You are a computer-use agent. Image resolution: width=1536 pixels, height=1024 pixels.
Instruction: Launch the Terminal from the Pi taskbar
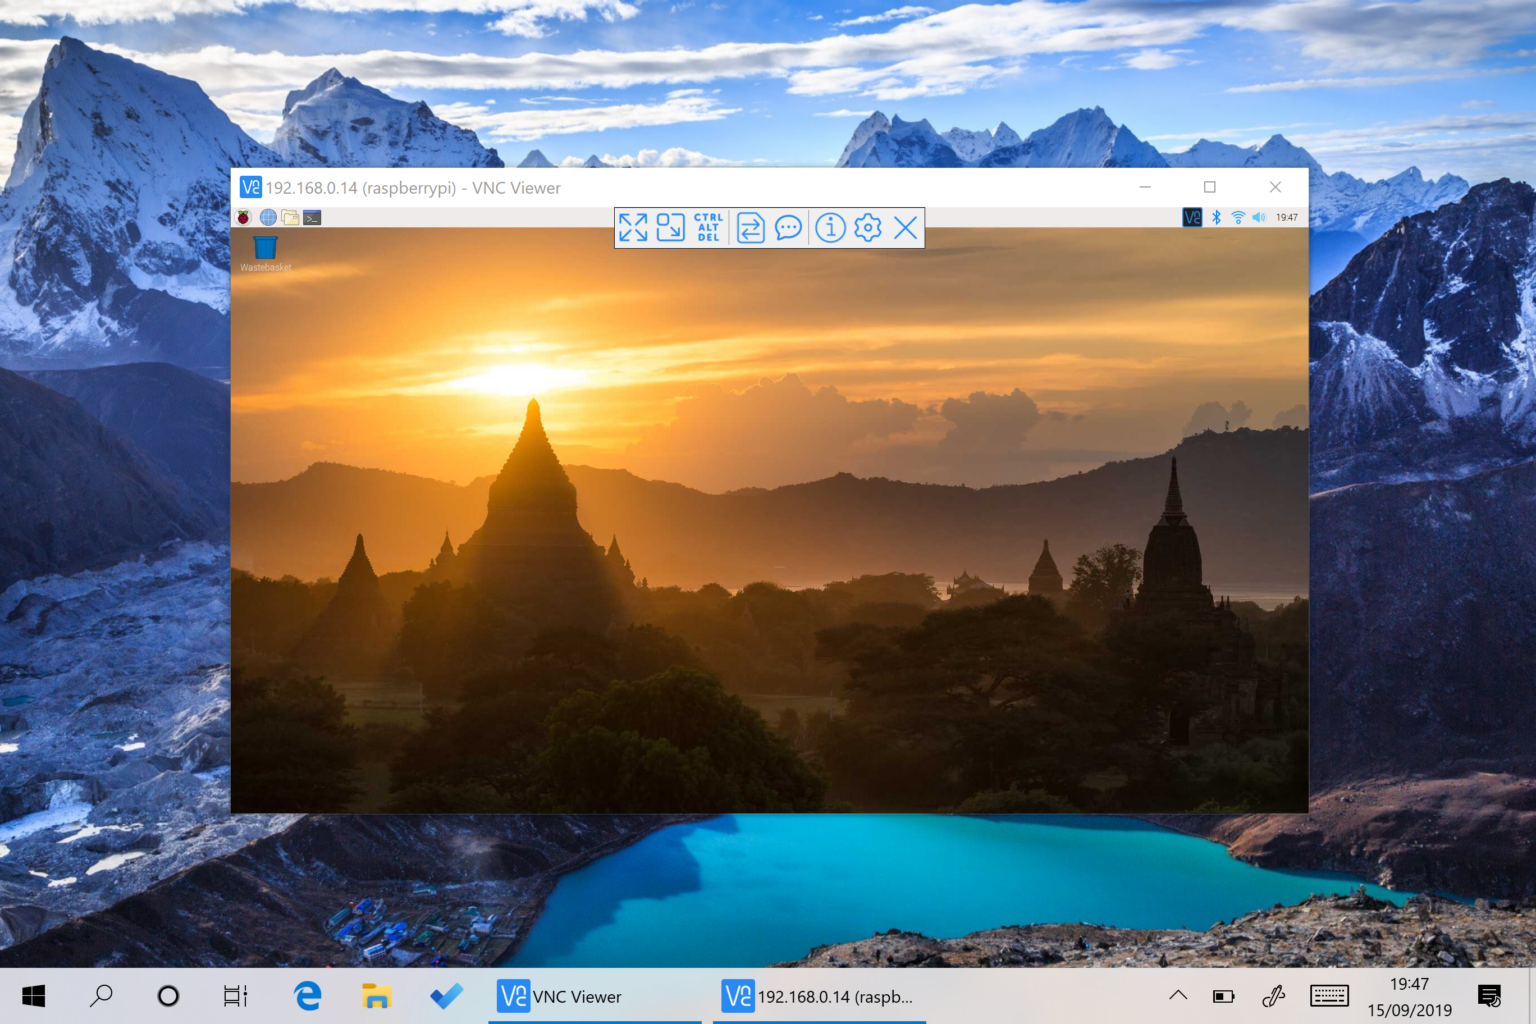313,216
